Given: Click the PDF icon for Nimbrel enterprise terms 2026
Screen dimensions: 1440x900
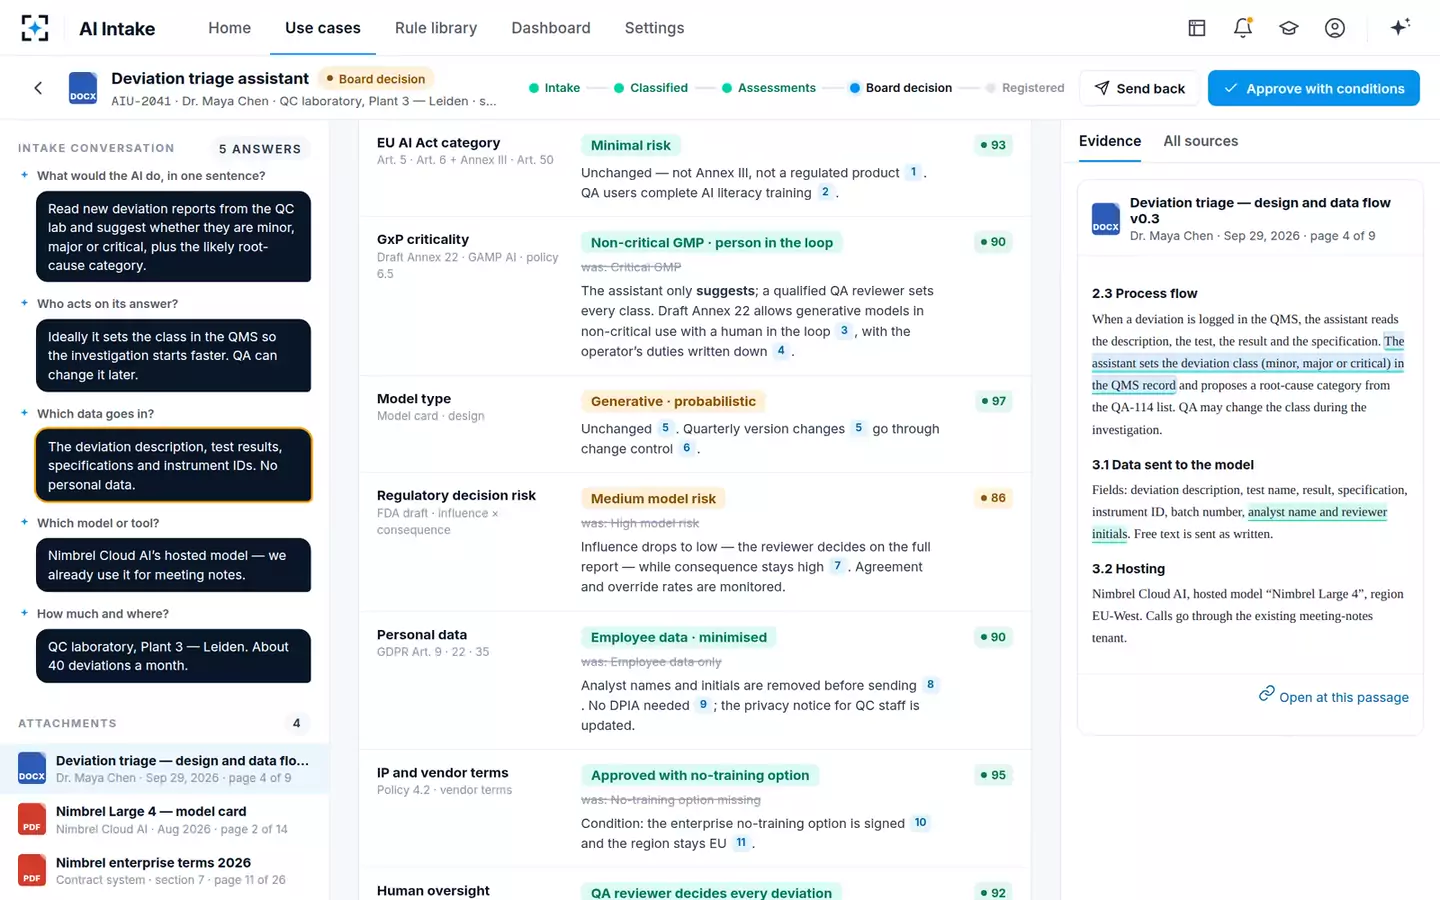Looking at the screenshot, I should pos(32,870).
